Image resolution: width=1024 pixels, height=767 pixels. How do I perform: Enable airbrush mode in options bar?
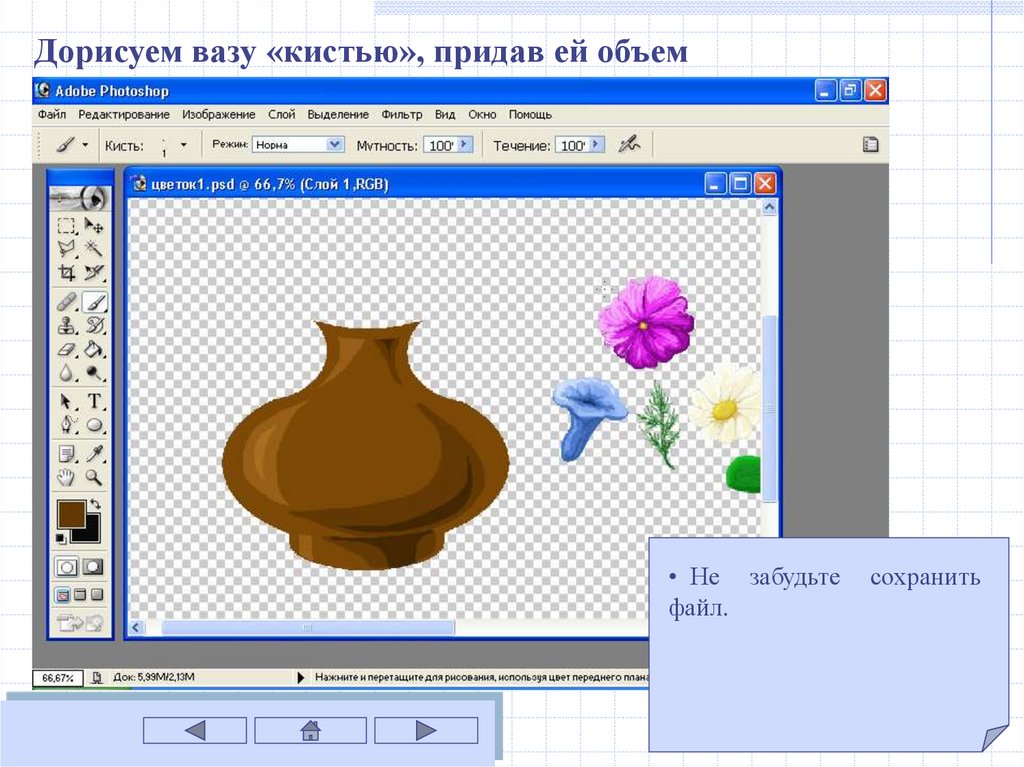629,144
